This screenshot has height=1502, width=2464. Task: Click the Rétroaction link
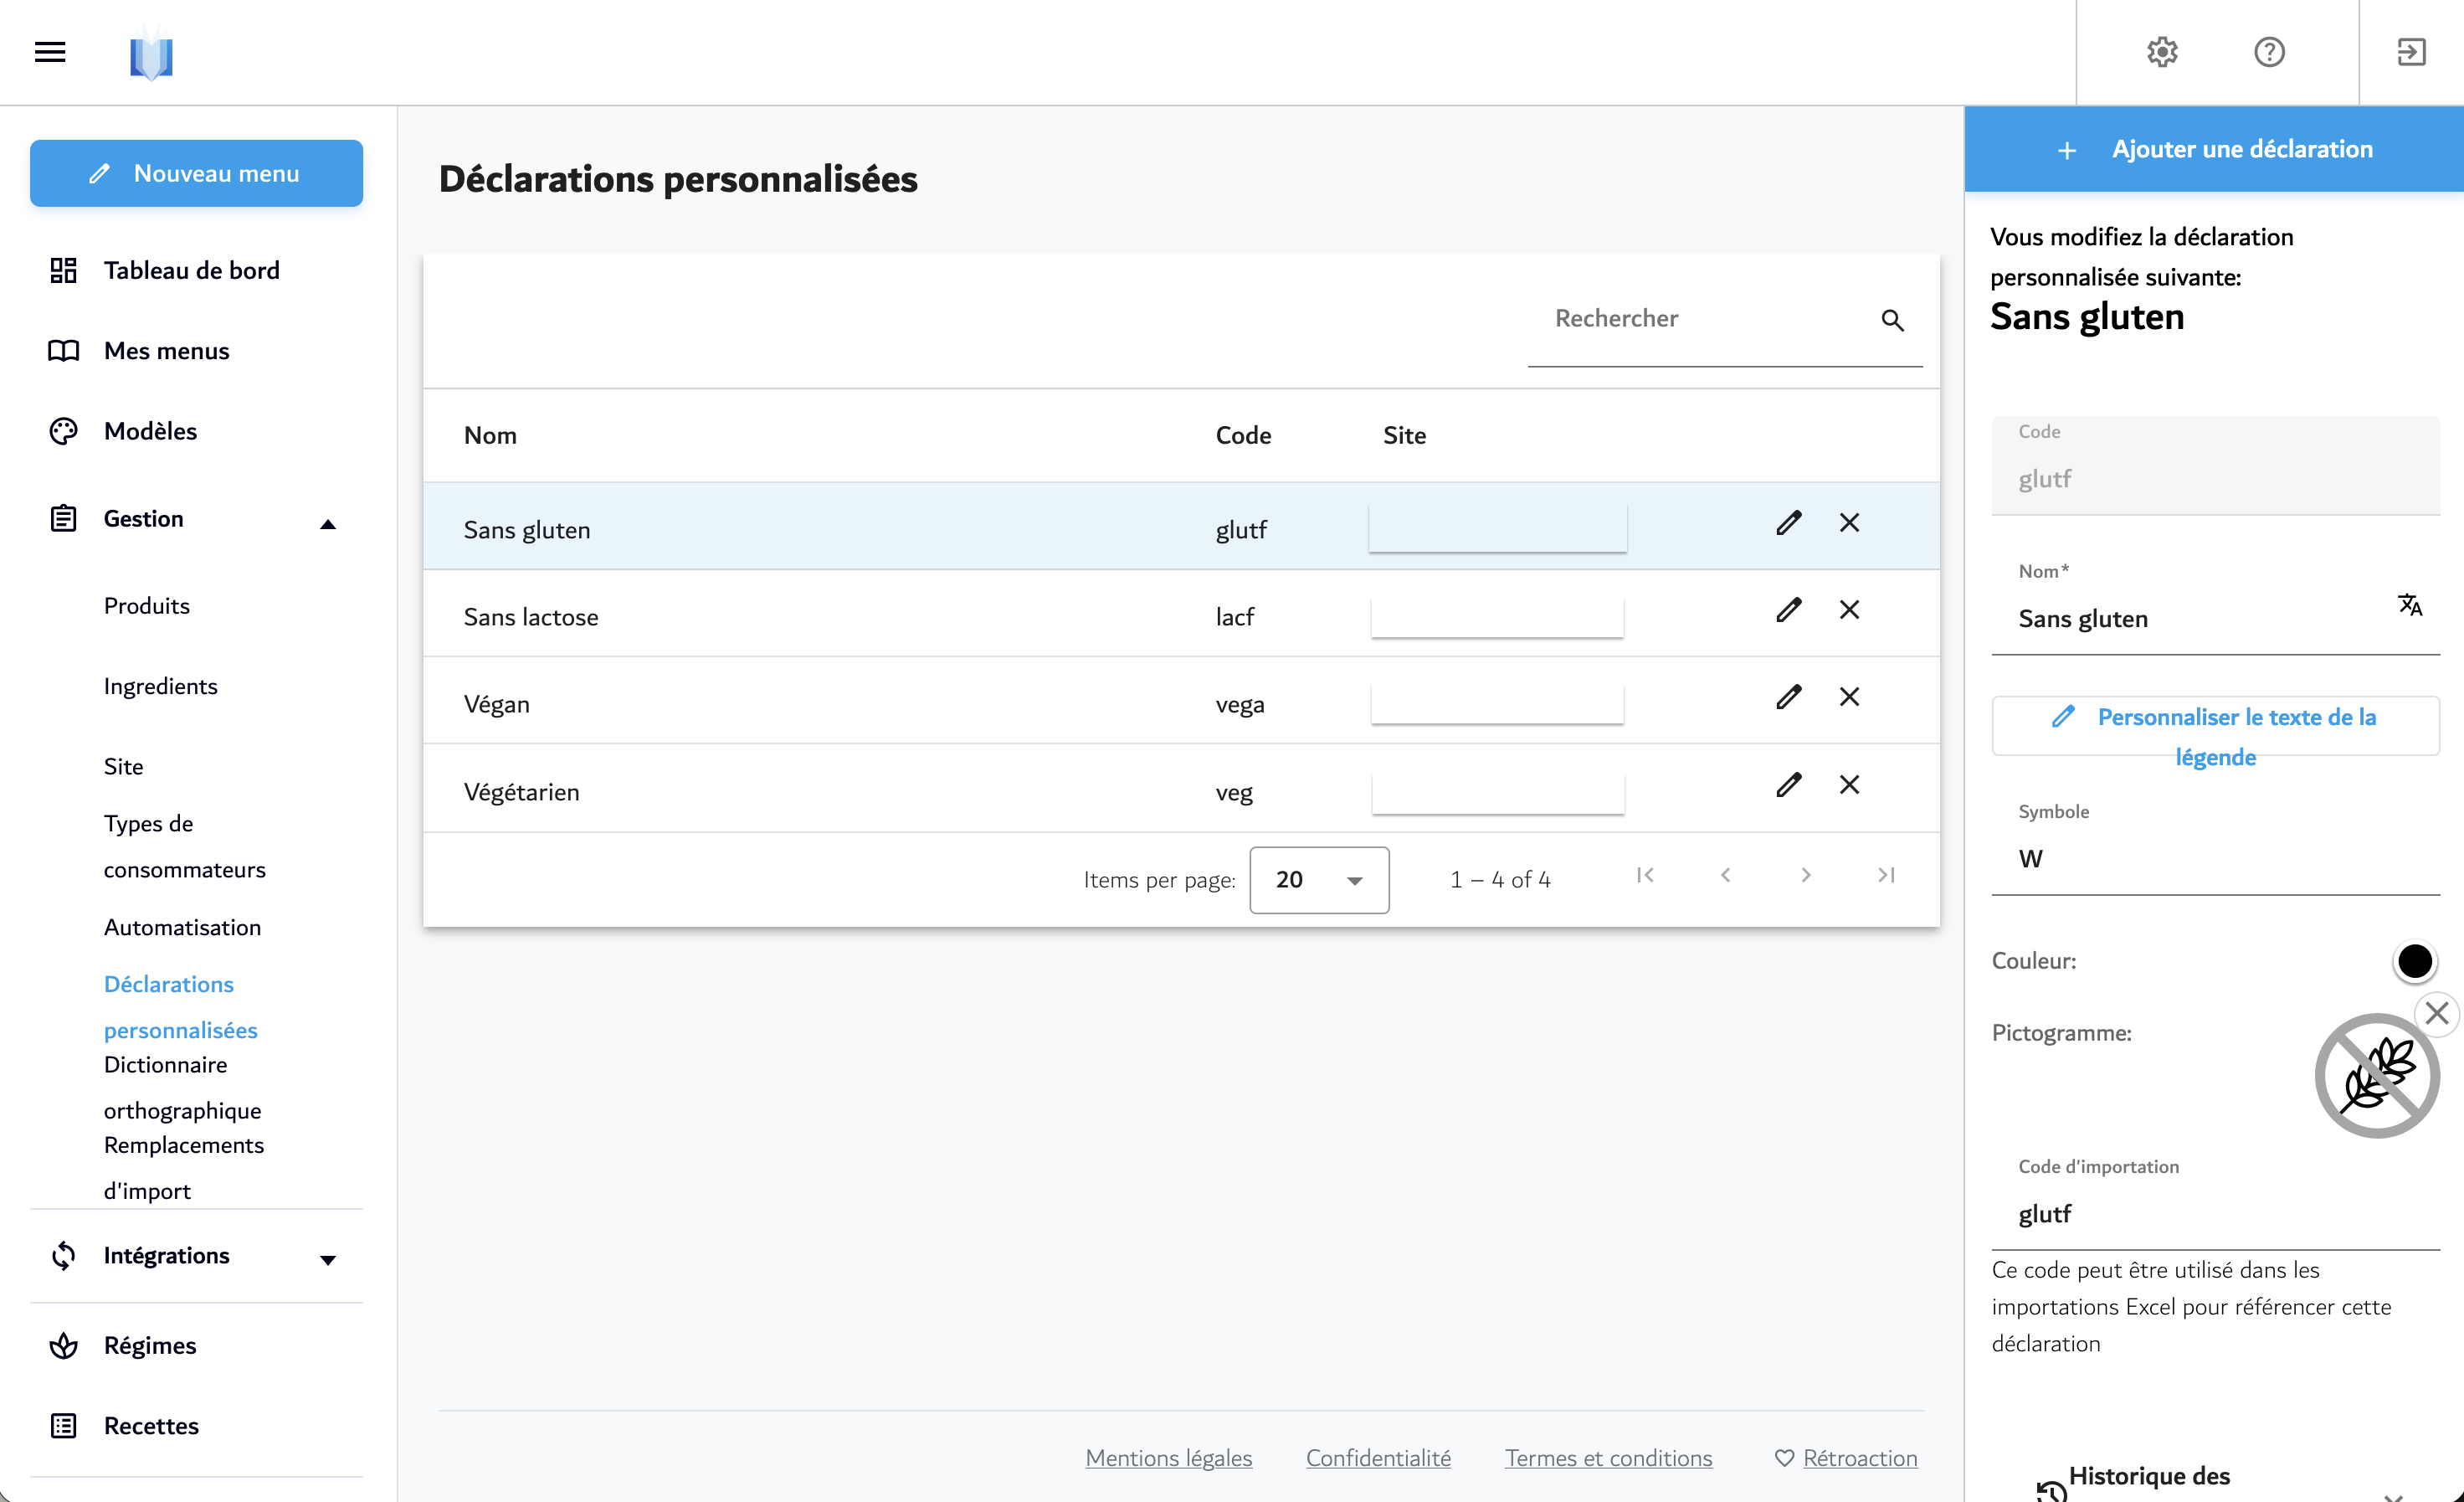1860,1458
